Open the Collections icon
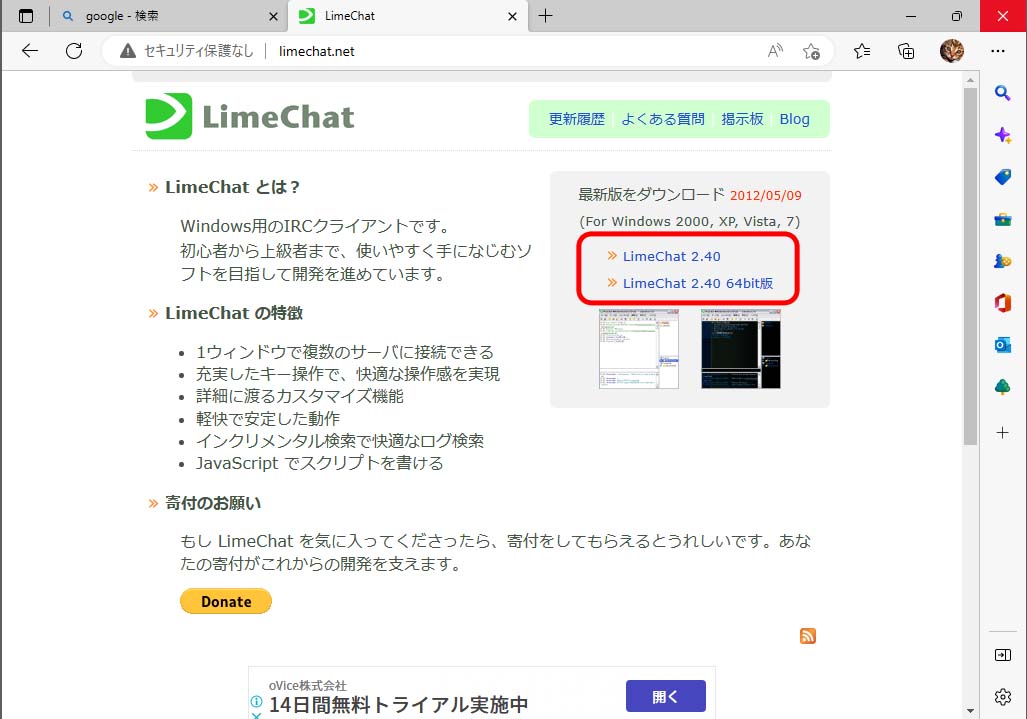1027x719 pixels. (906, 51)
